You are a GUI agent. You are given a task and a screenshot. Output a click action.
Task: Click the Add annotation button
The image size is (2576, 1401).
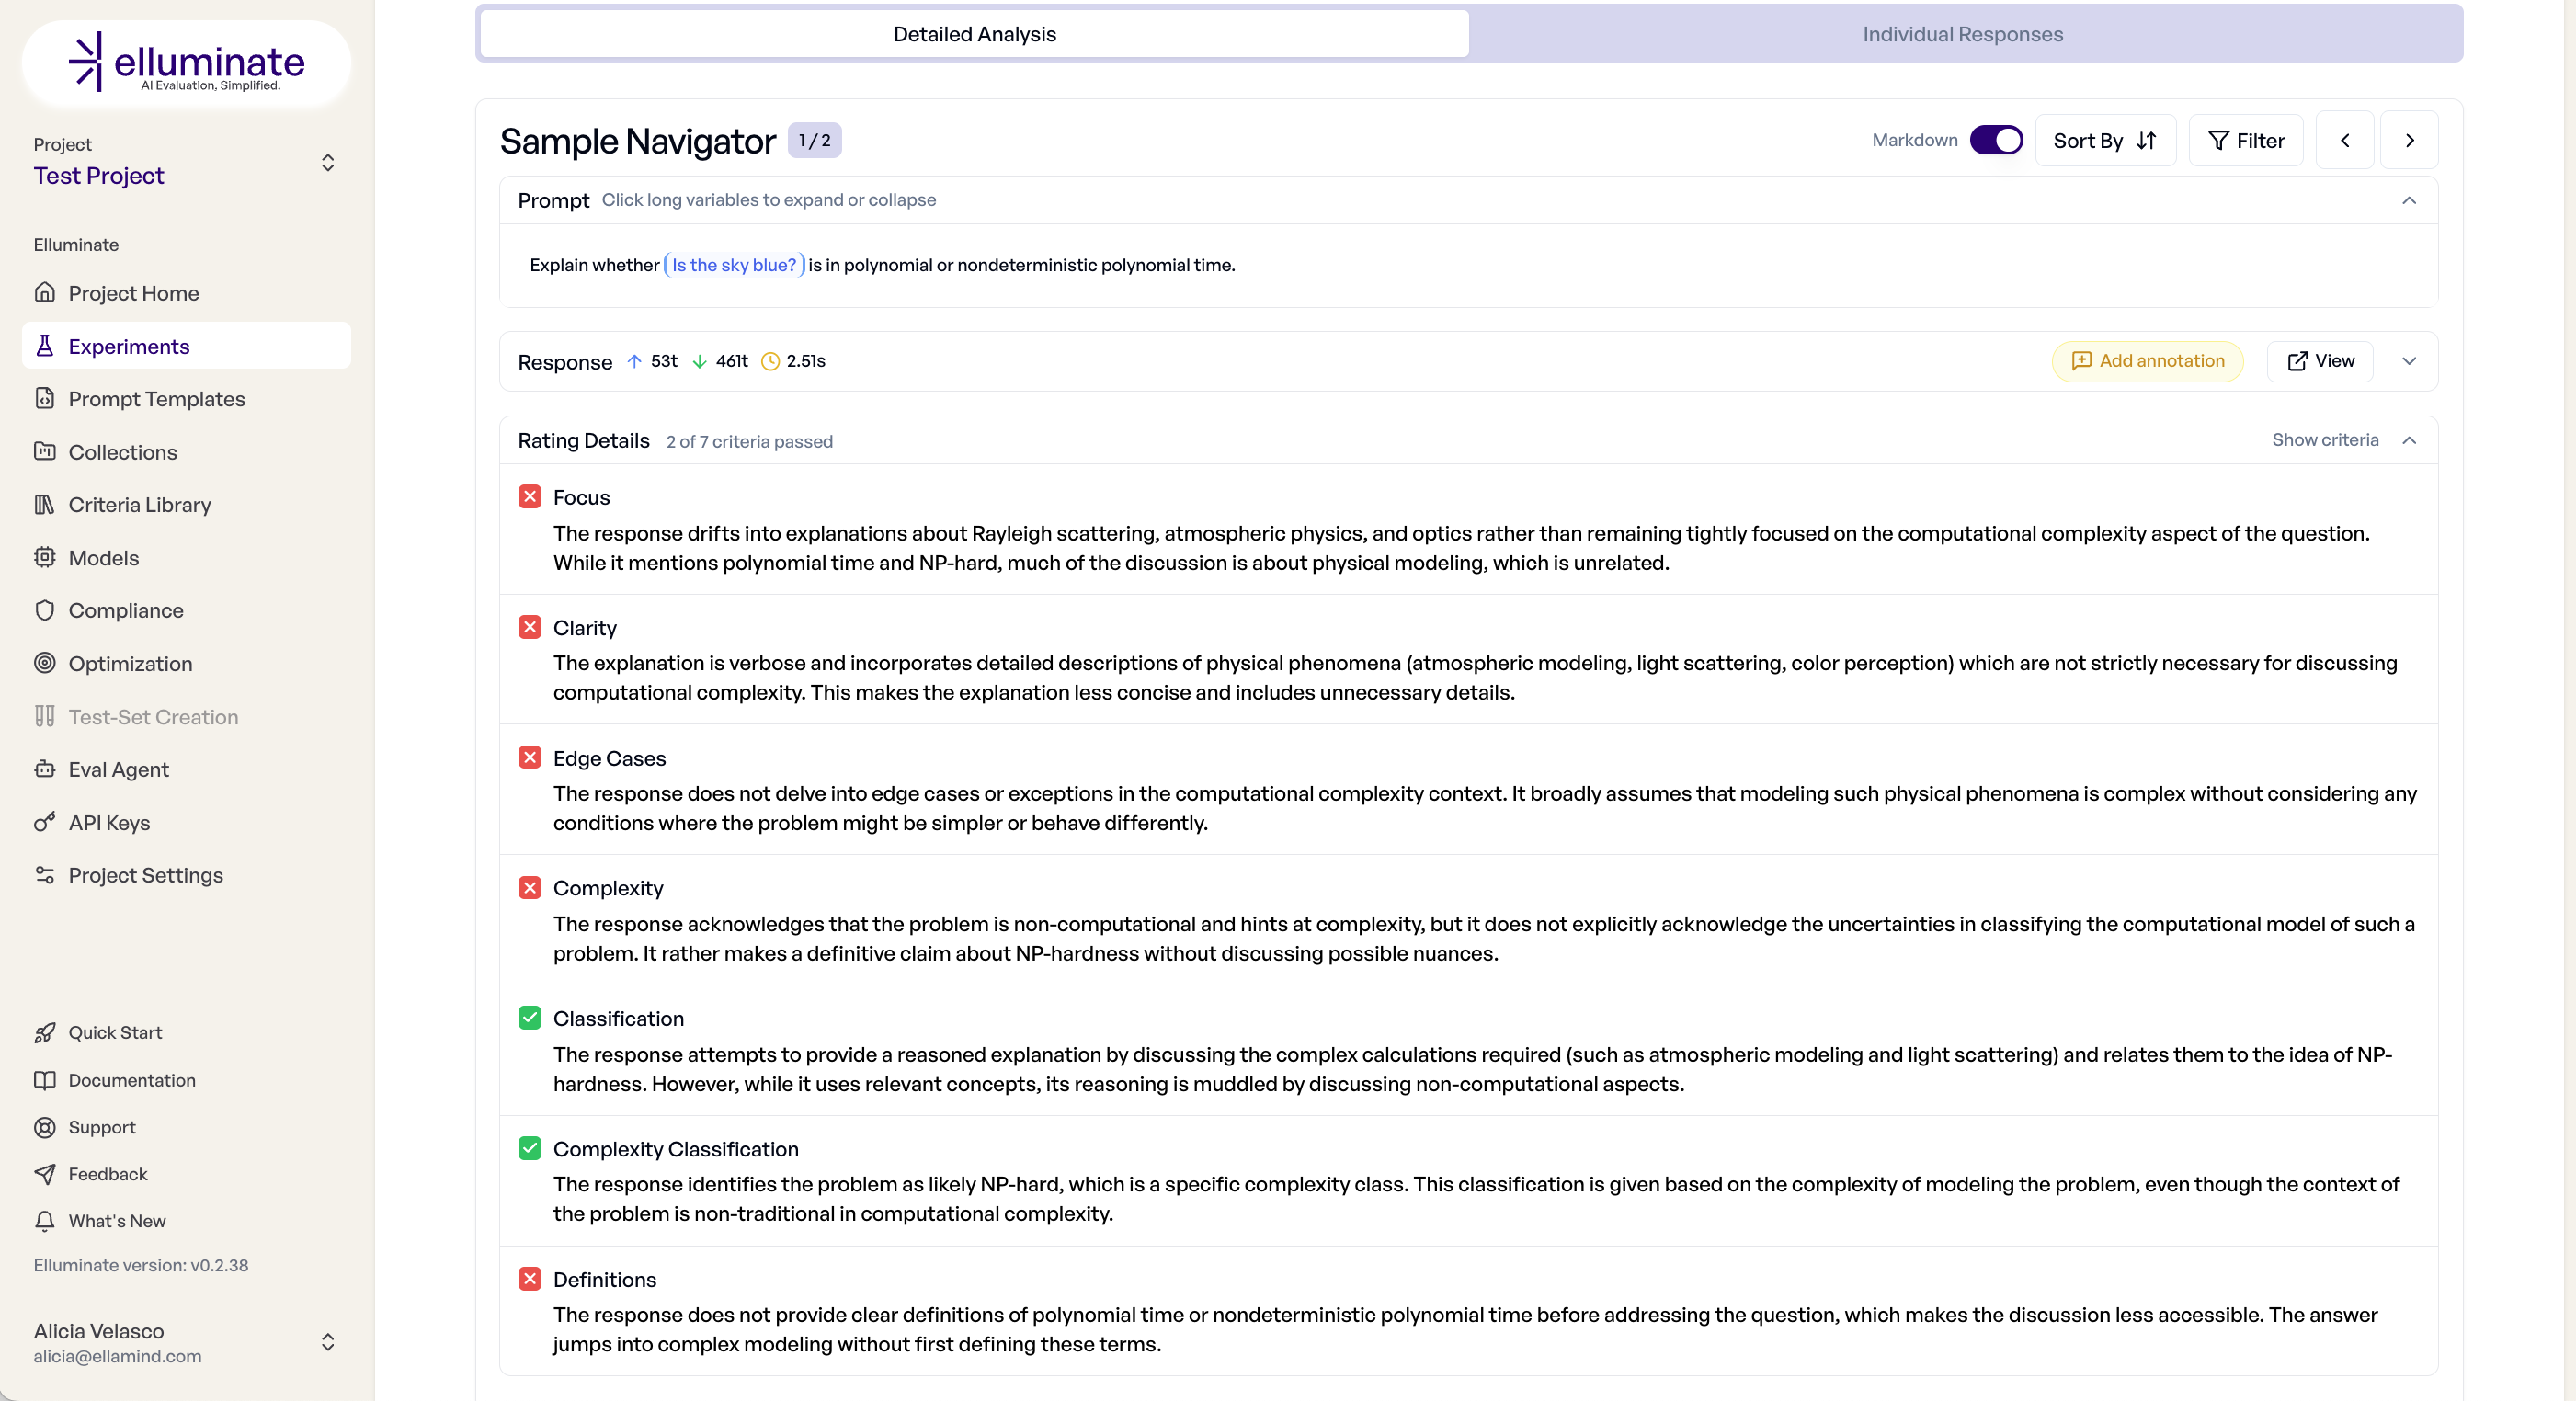tap(2147, 361)
